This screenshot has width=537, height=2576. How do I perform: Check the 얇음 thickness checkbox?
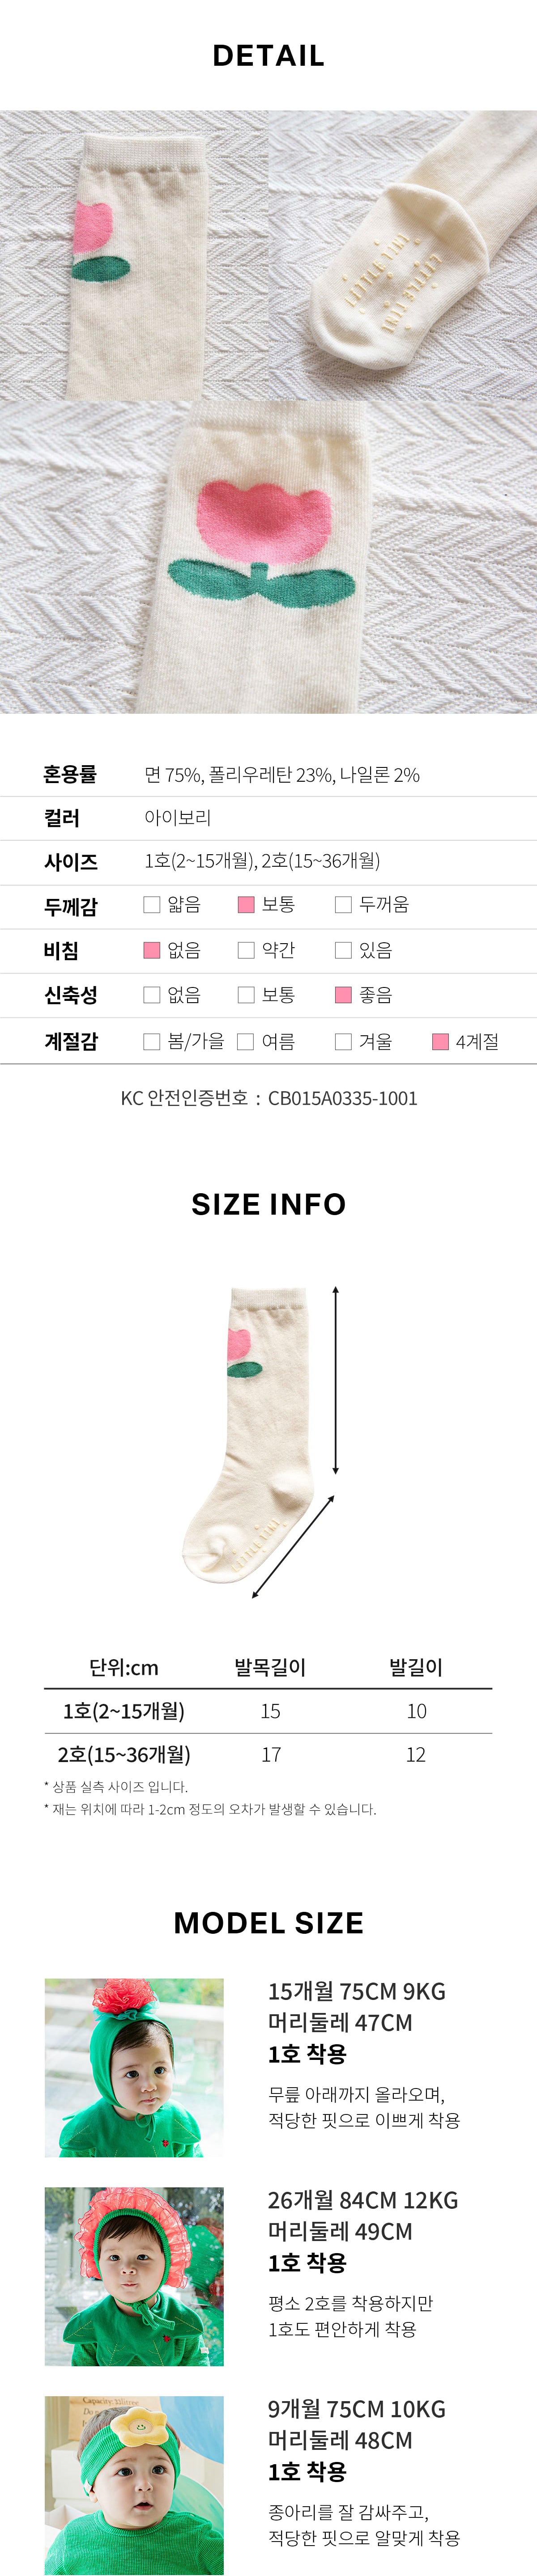[x=152, y=905]
